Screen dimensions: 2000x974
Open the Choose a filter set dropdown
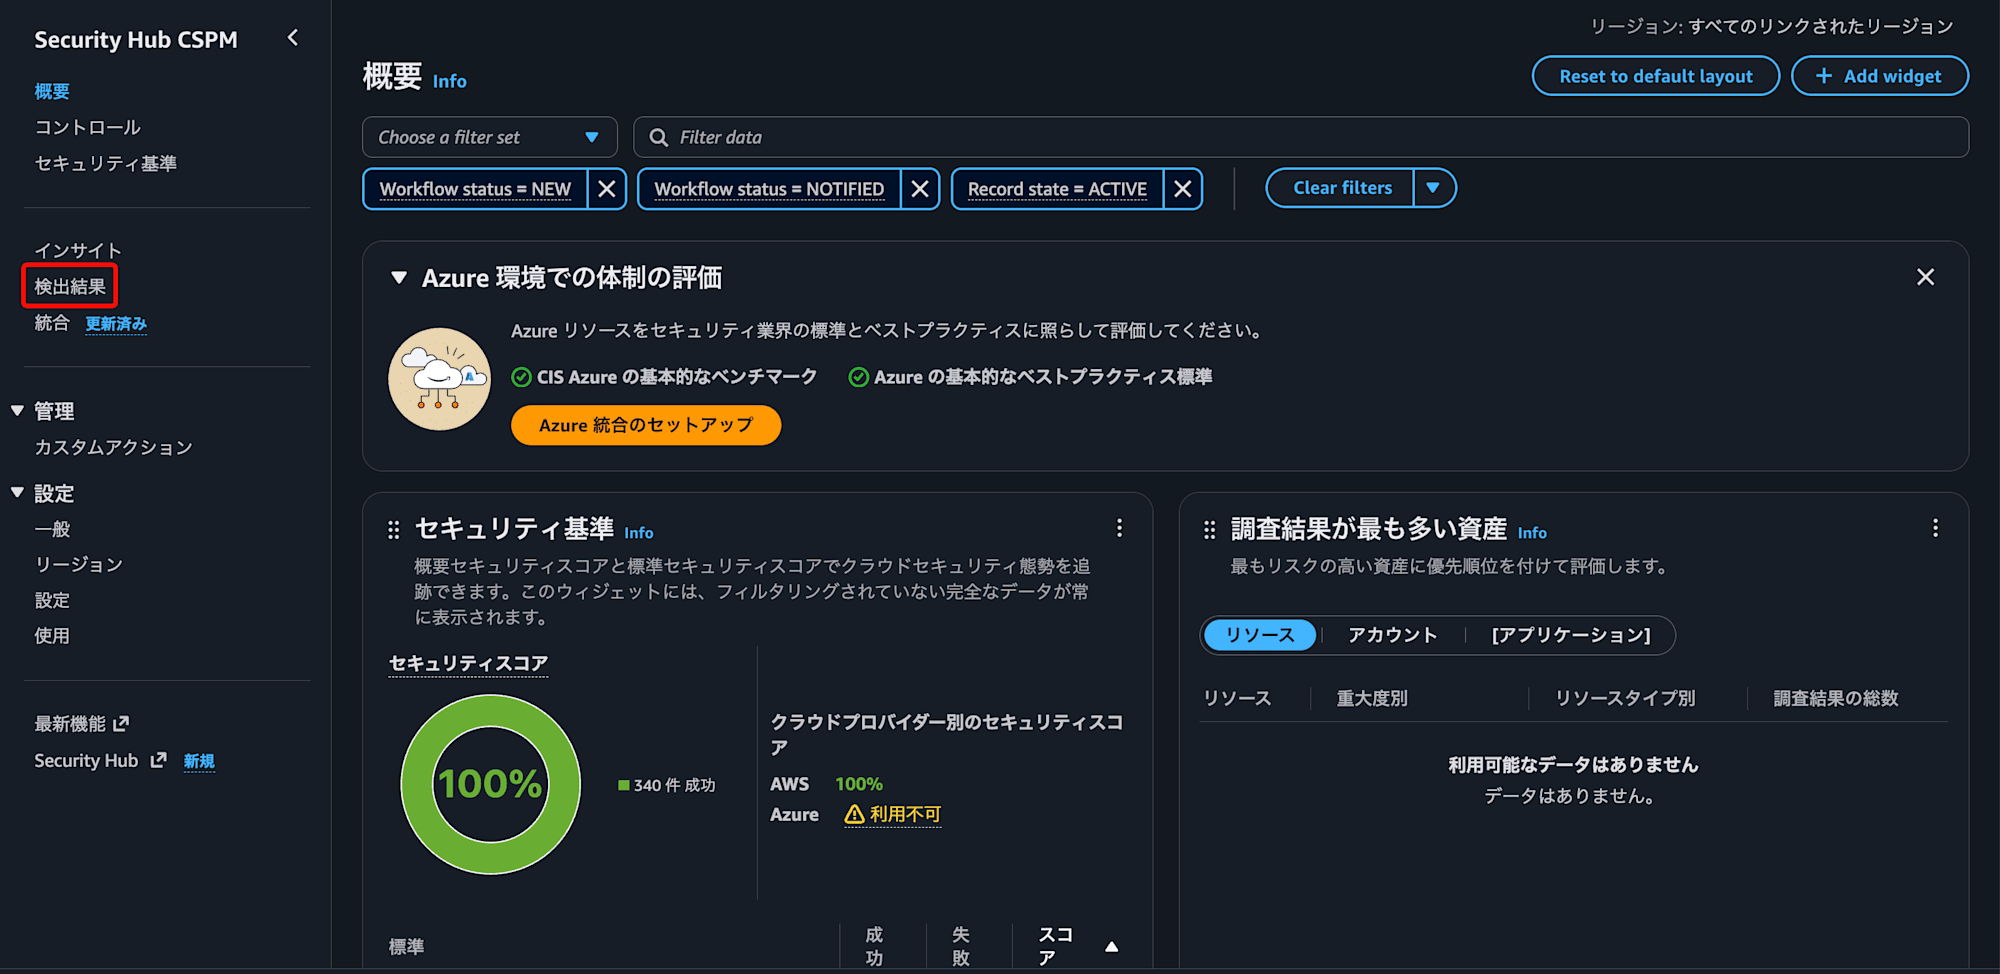[x=489, y=137]
